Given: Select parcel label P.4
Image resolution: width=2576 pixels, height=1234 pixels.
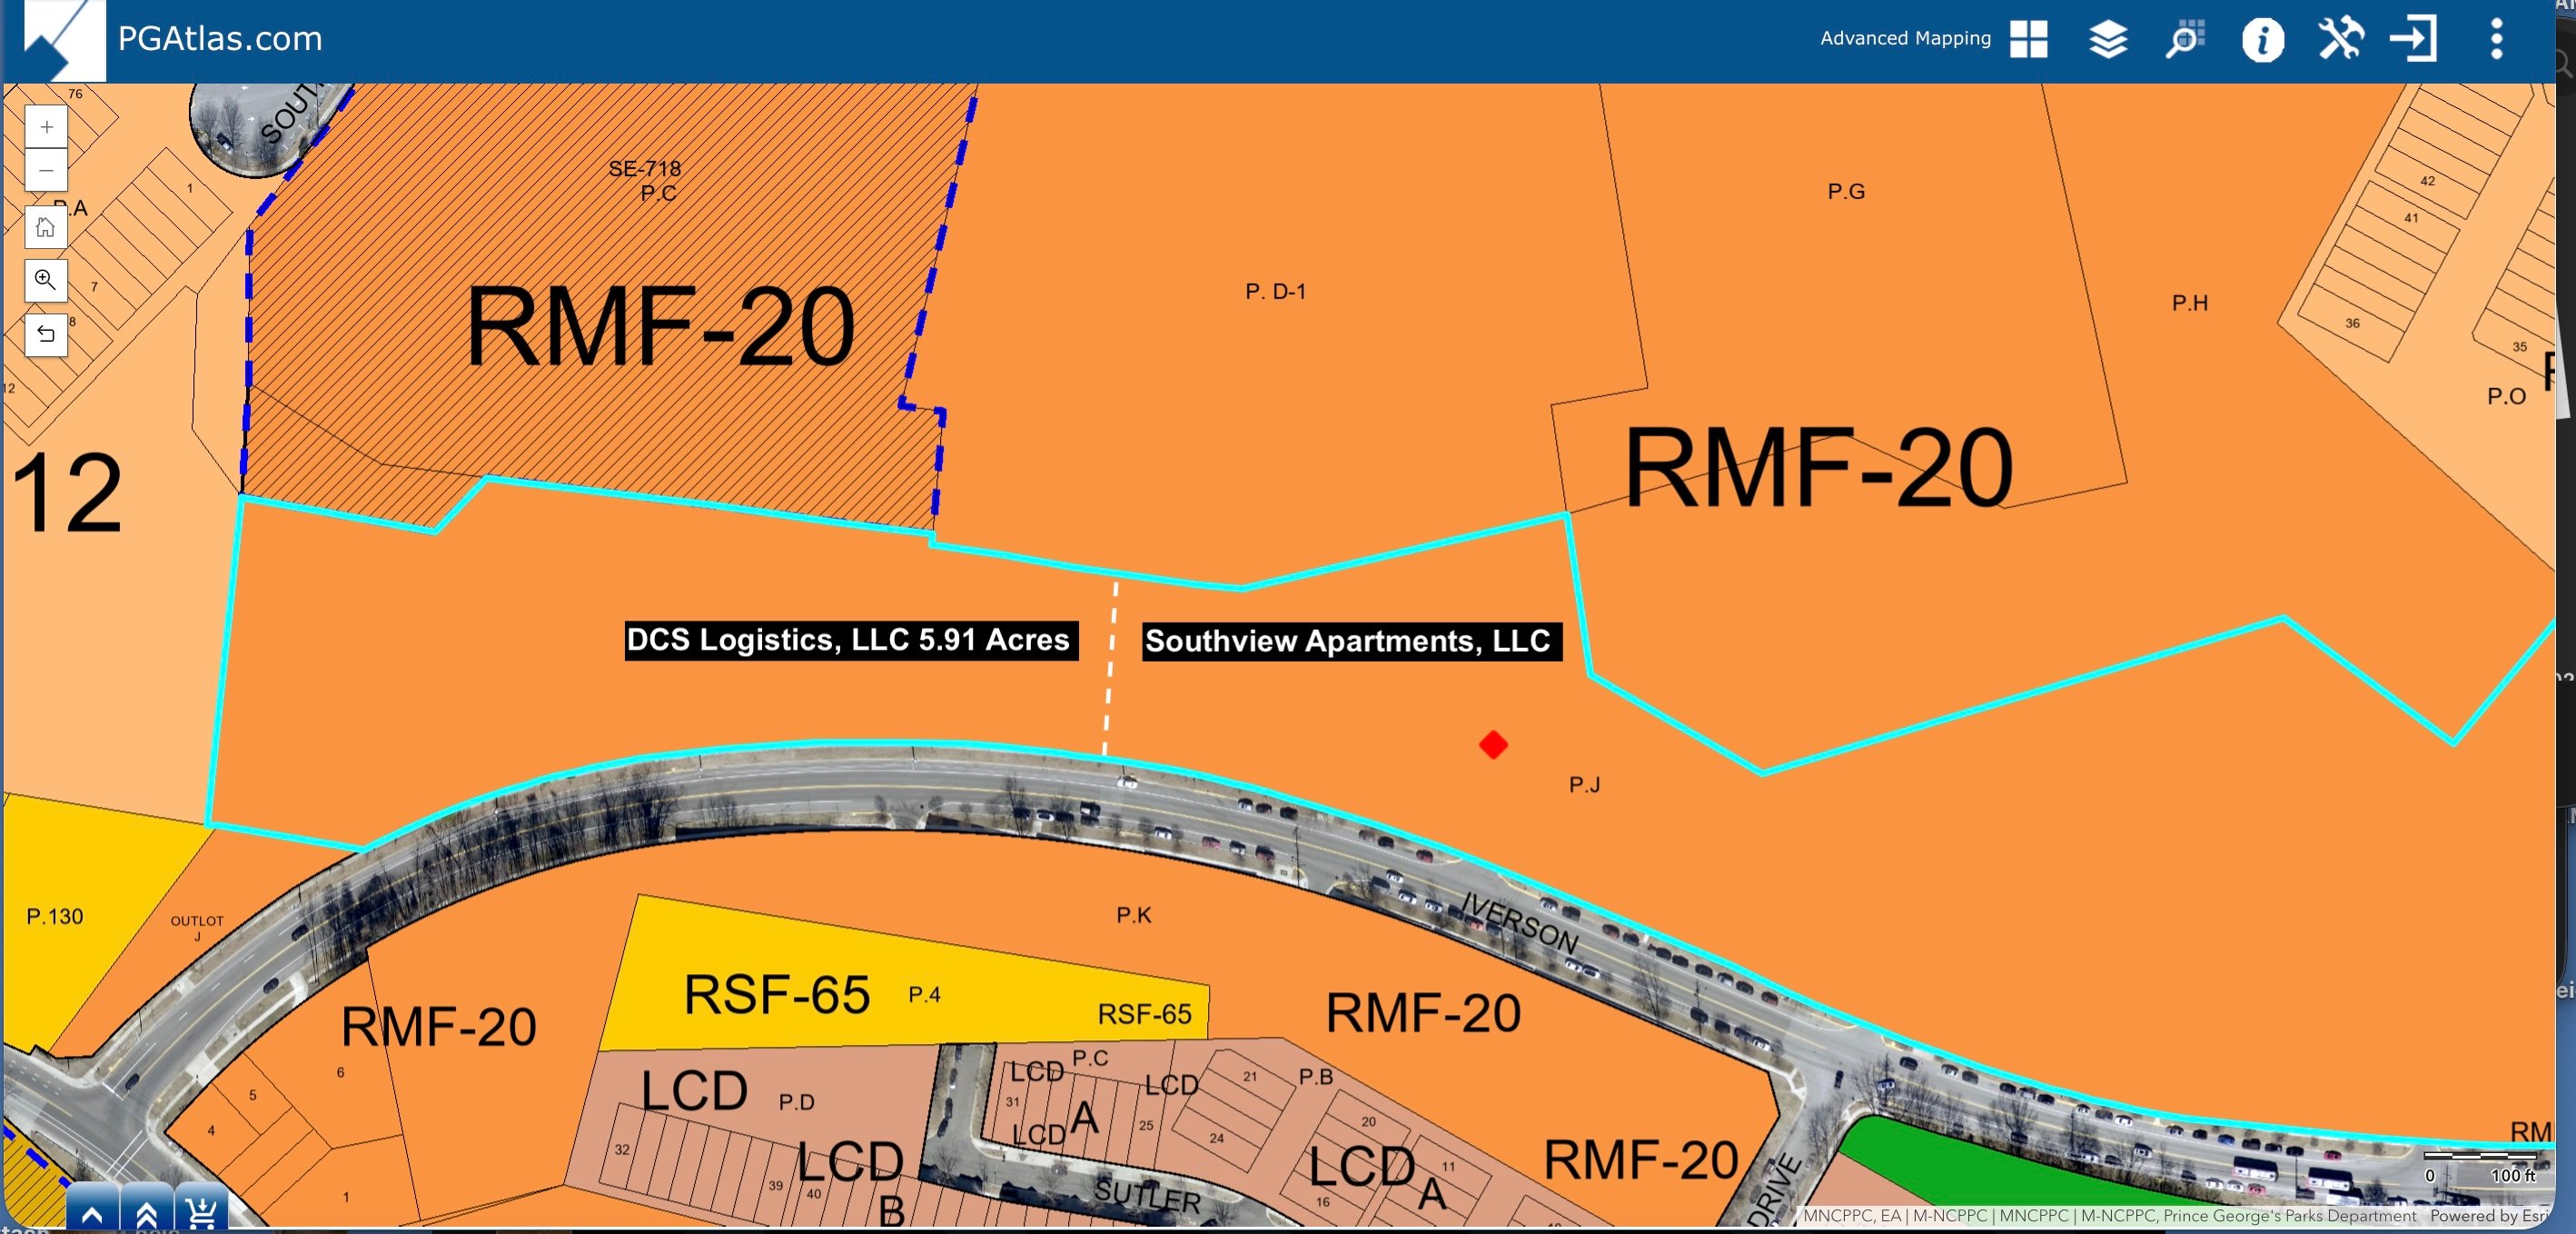Looking at the screenshot, I should click(x=924, y=994).
